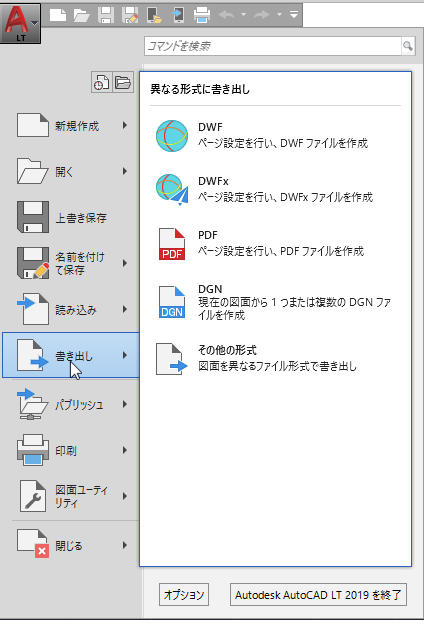Open from web and mobile toolbar icon

tap(154, 15)
